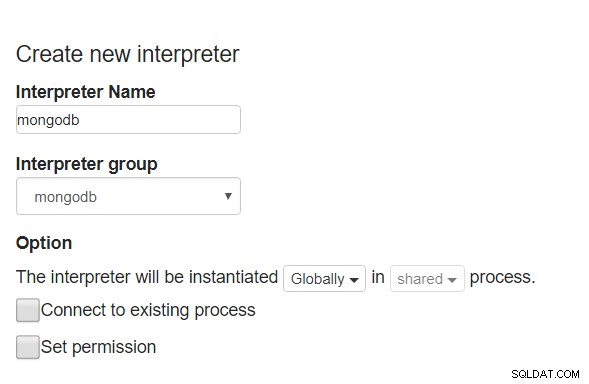The height and width of the screenshot is (384, 589).
Task: Enable the Connect to existing process checkbox
Action: (x=28, y=310)
